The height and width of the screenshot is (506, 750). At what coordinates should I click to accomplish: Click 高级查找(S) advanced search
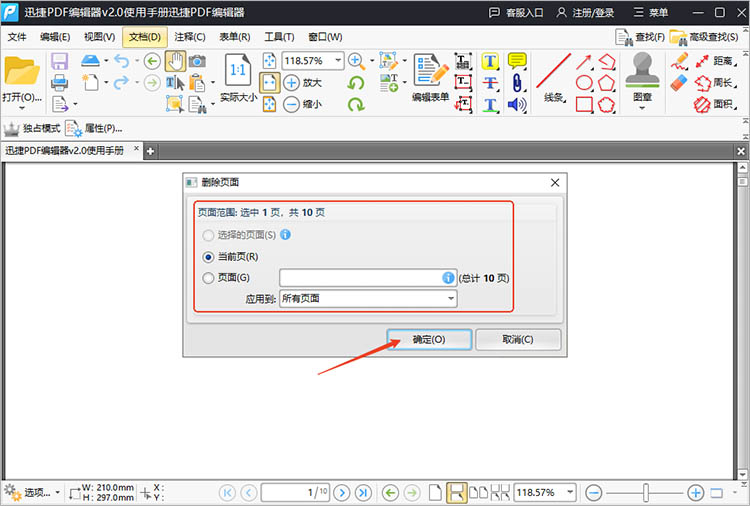pos(704,37)
